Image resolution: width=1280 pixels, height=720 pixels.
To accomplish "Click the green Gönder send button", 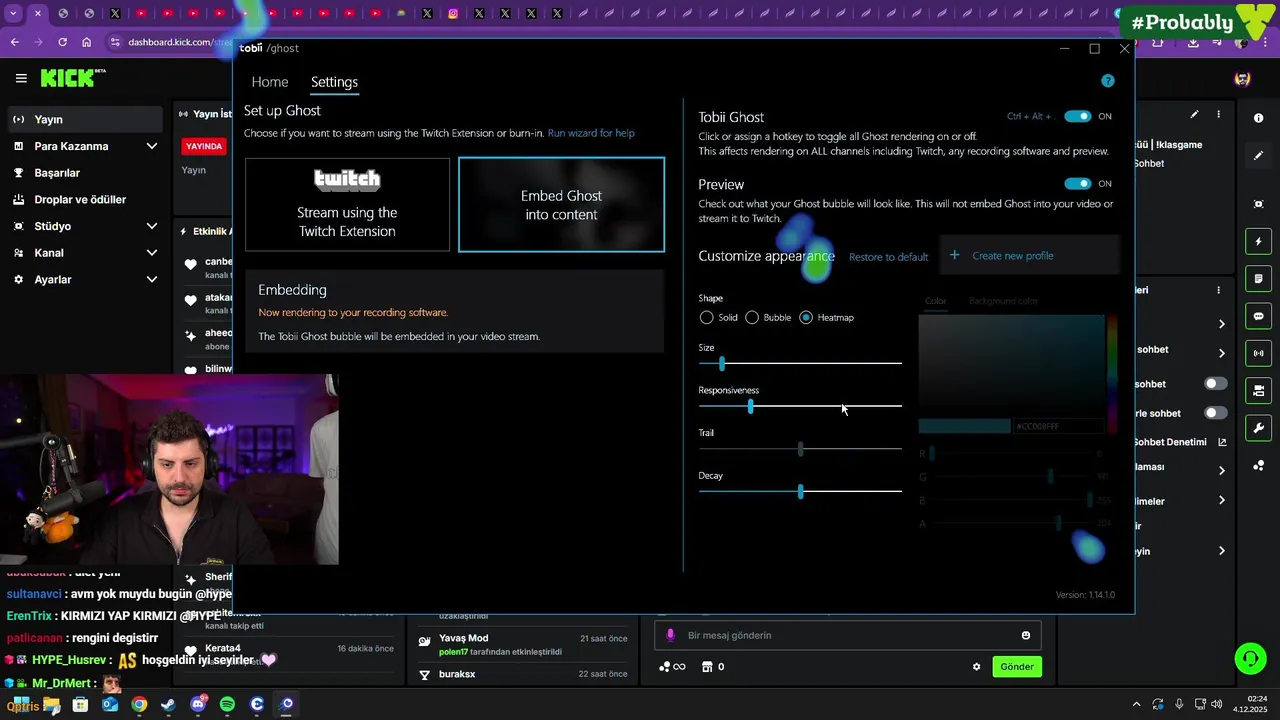I will coord(1017,667).
